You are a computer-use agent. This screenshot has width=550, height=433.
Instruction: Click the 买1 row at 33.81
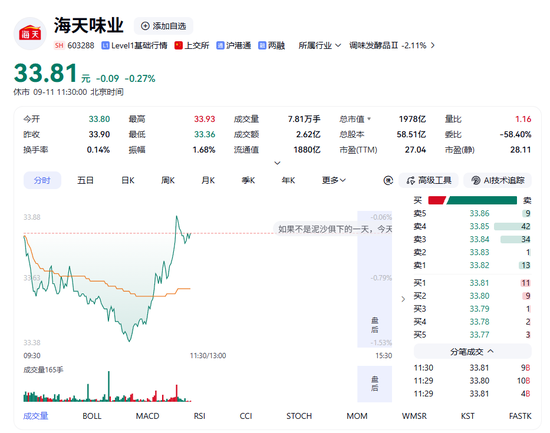click(472, 283)
